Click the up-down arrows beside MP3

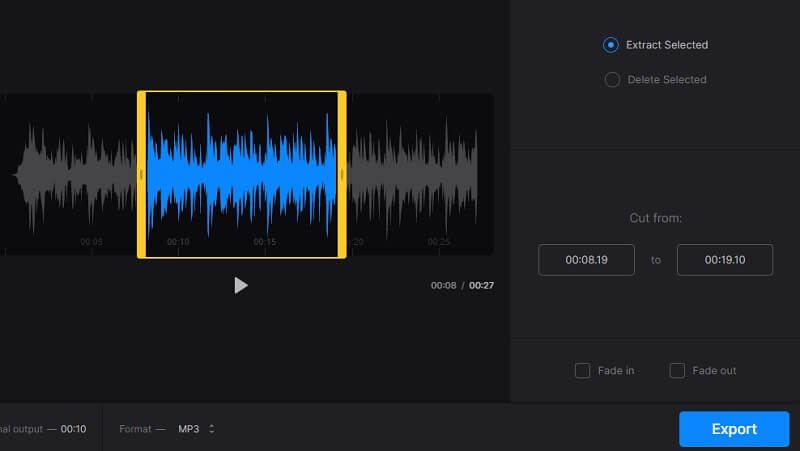(x=212, y=429)
